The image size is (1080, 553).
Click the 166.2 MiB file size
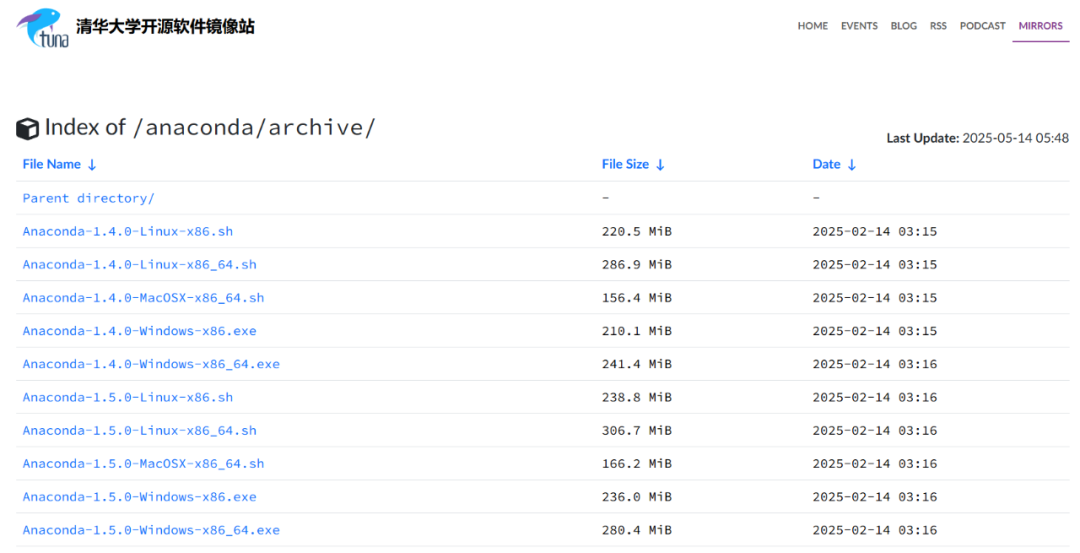point(636,463)
